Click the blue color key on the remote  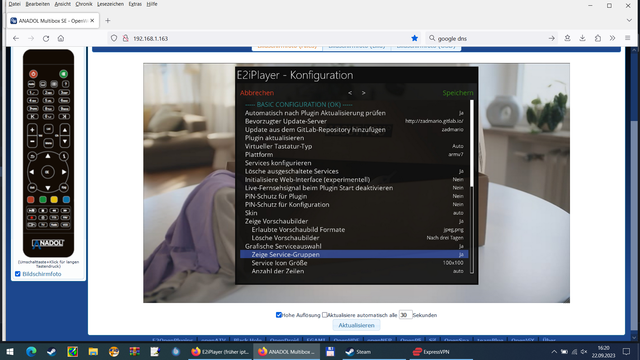[x=66, y=200]
